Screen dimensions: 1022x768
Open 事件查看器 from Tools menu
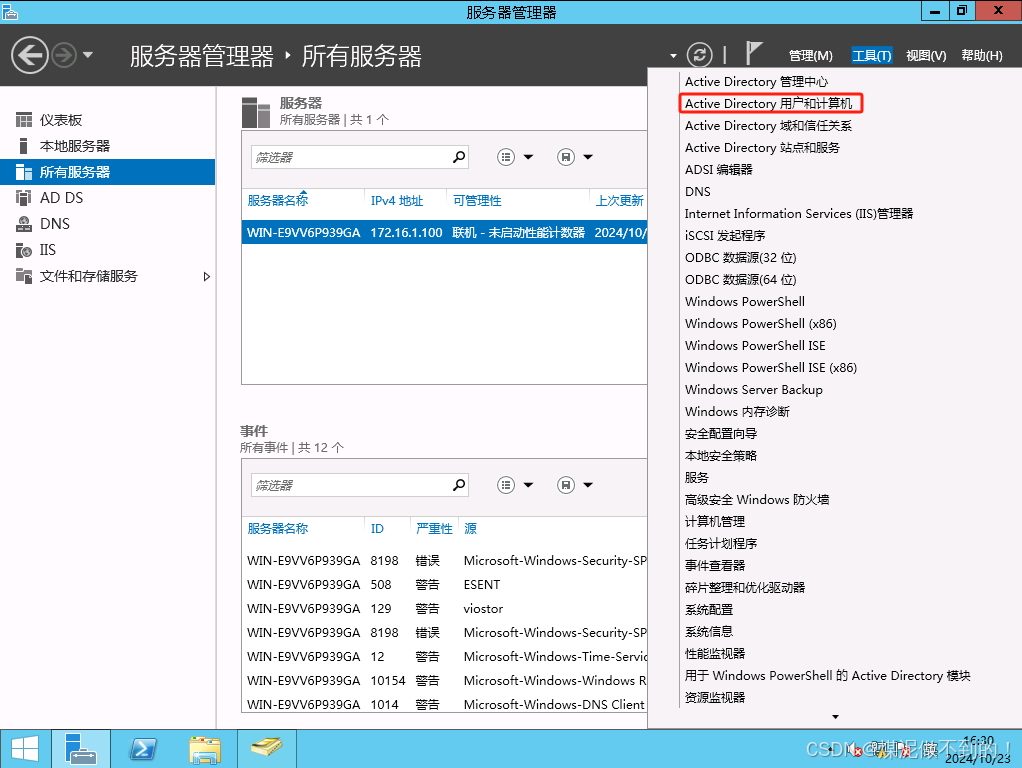714,566
